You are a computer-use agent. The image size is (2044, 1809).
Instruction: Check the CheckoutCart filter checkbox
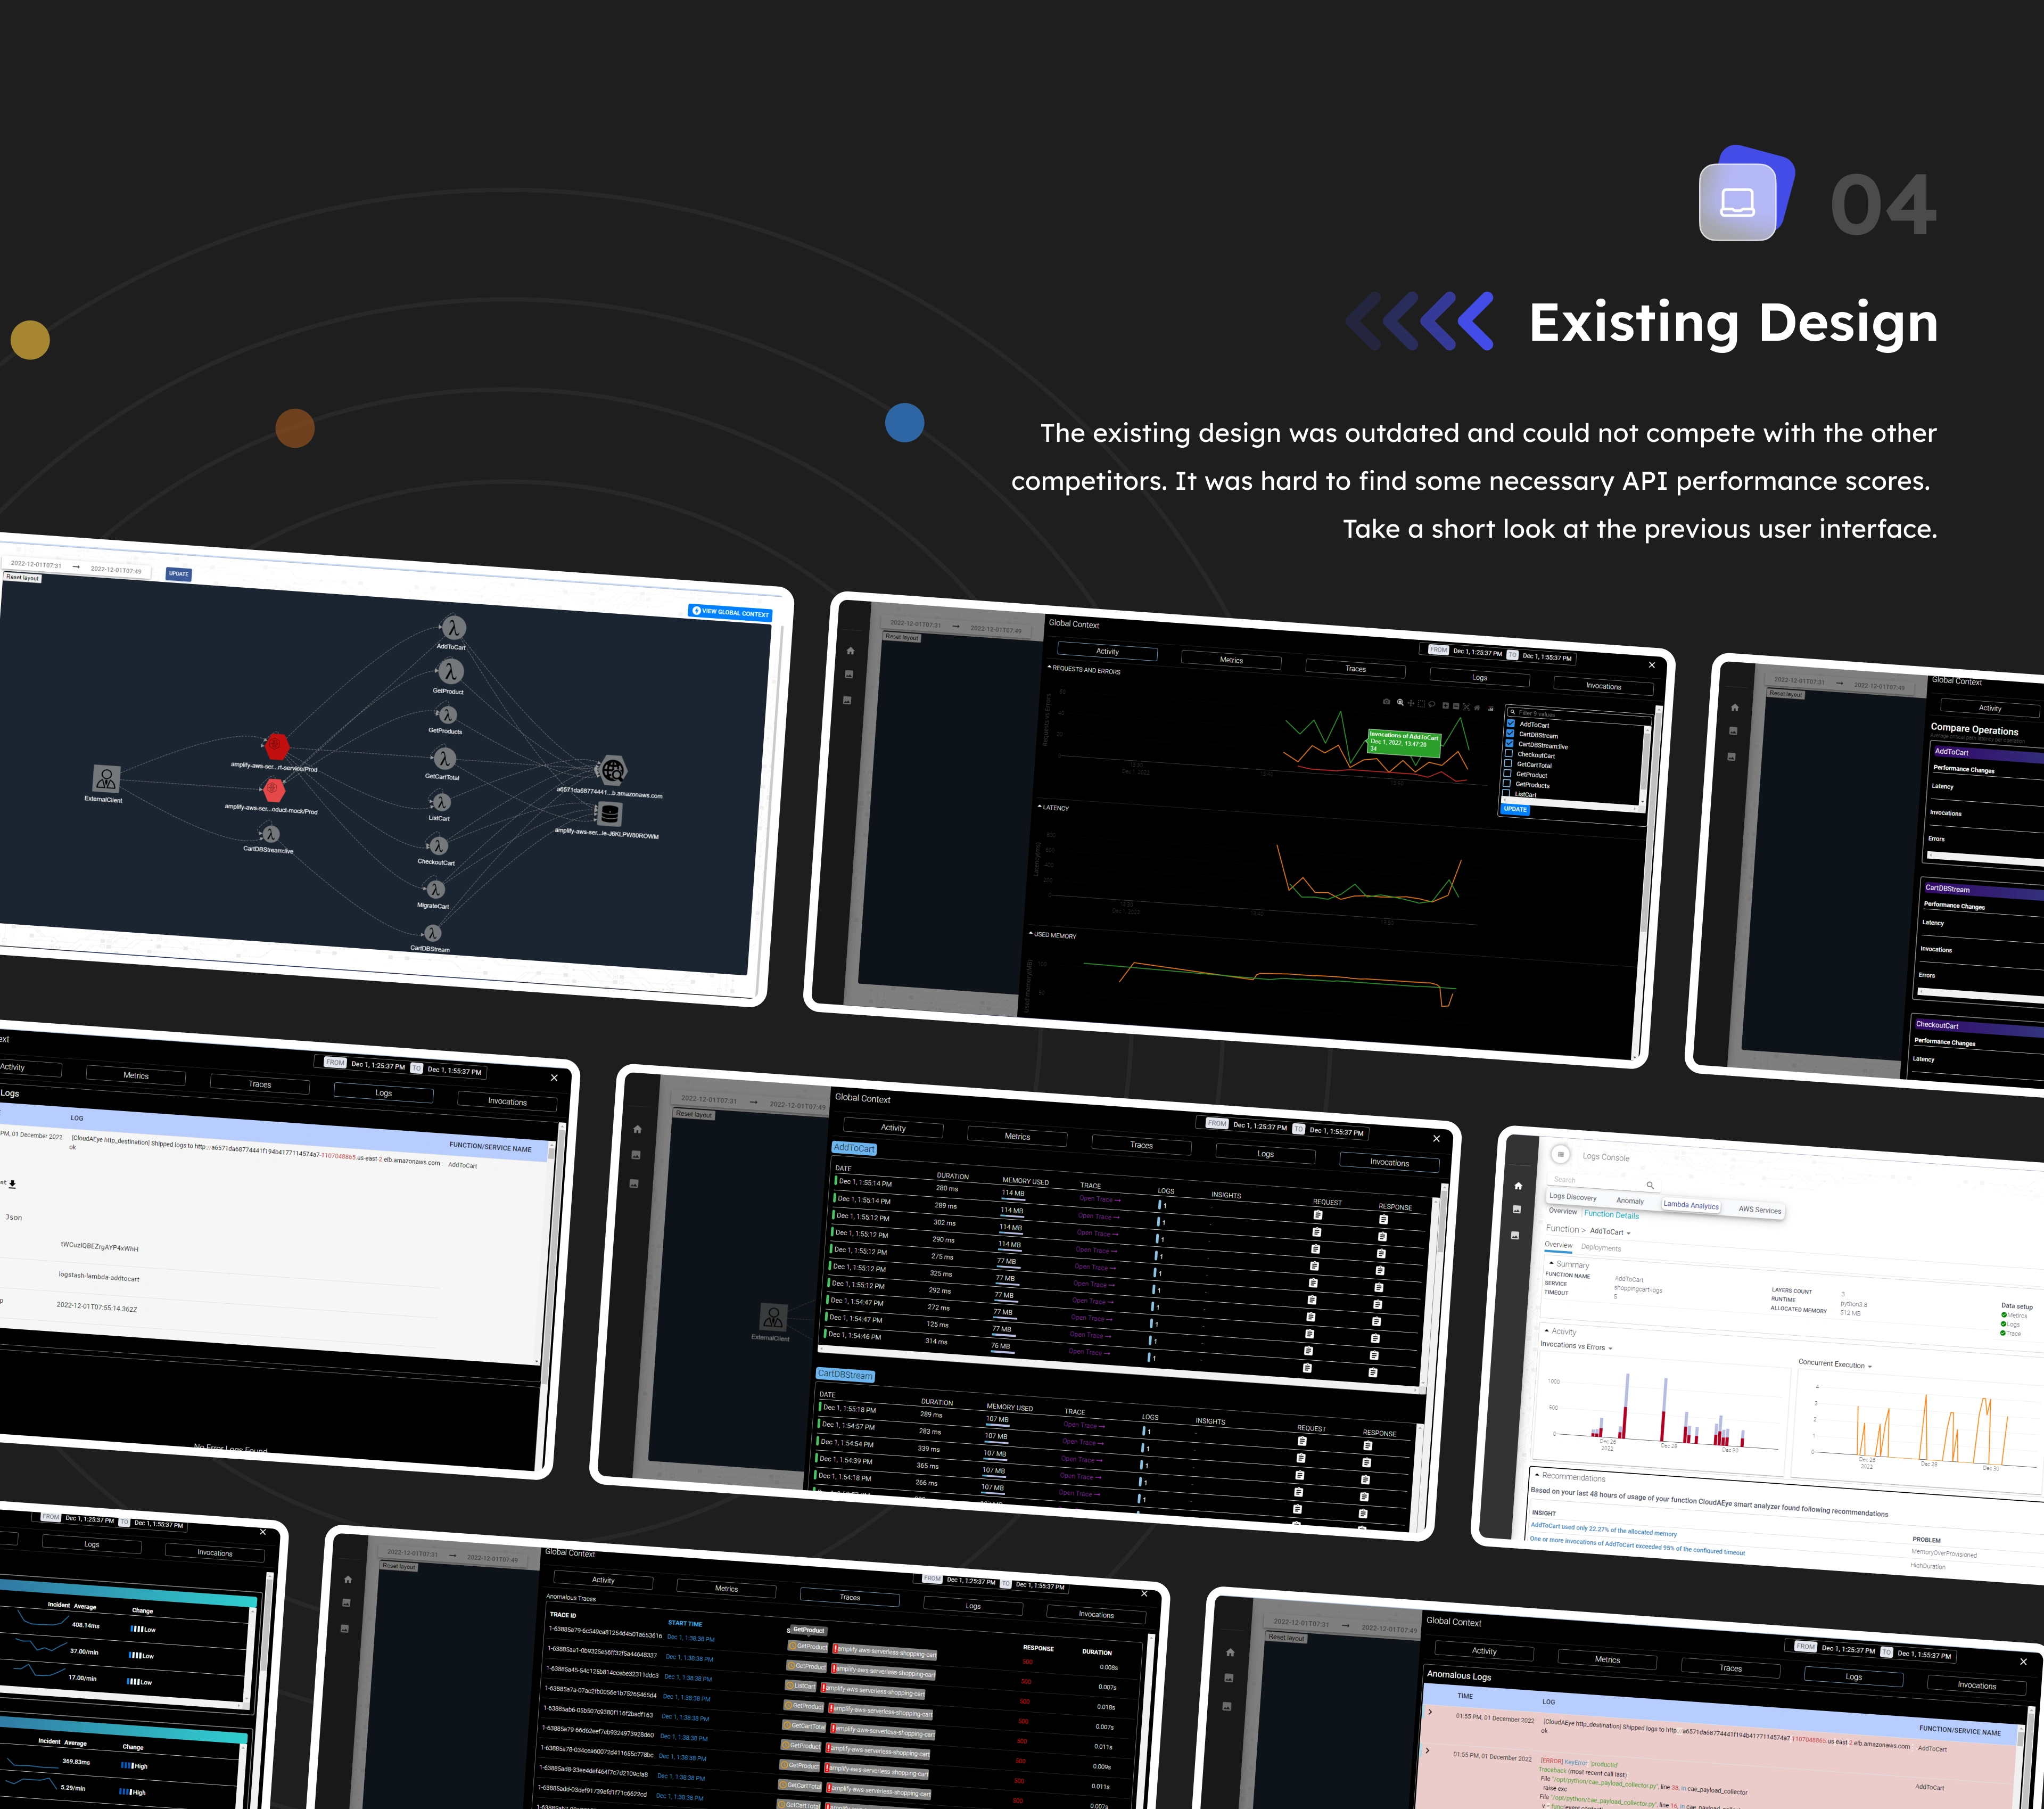pos(1509,753)
